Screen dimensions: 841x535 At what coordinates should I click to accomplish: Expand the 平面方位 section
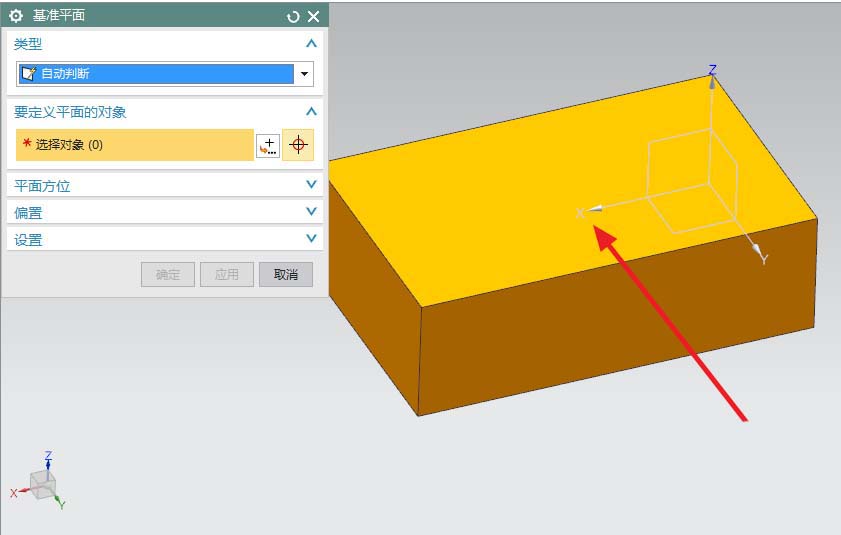pos(311,185)
